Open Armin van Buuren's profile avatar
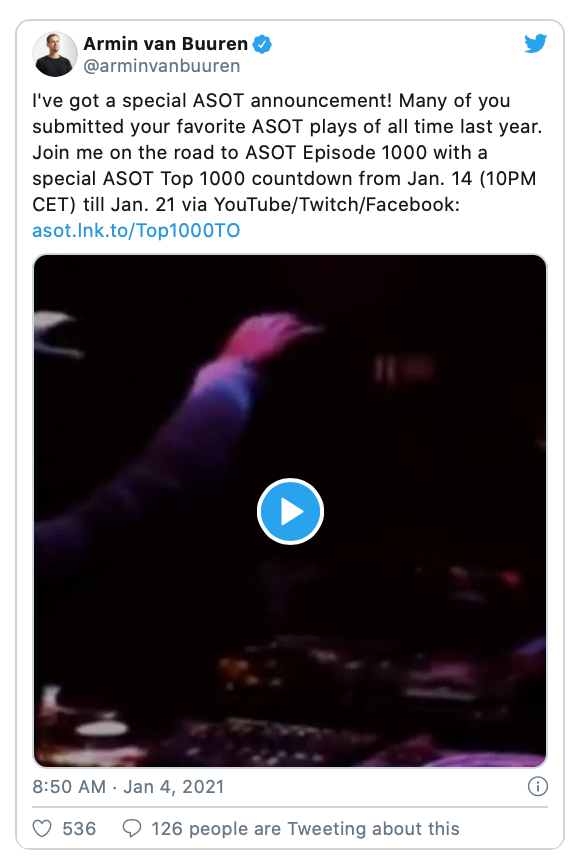The width and height of the screenshot is (586, 864). click(x=55, y=53)
